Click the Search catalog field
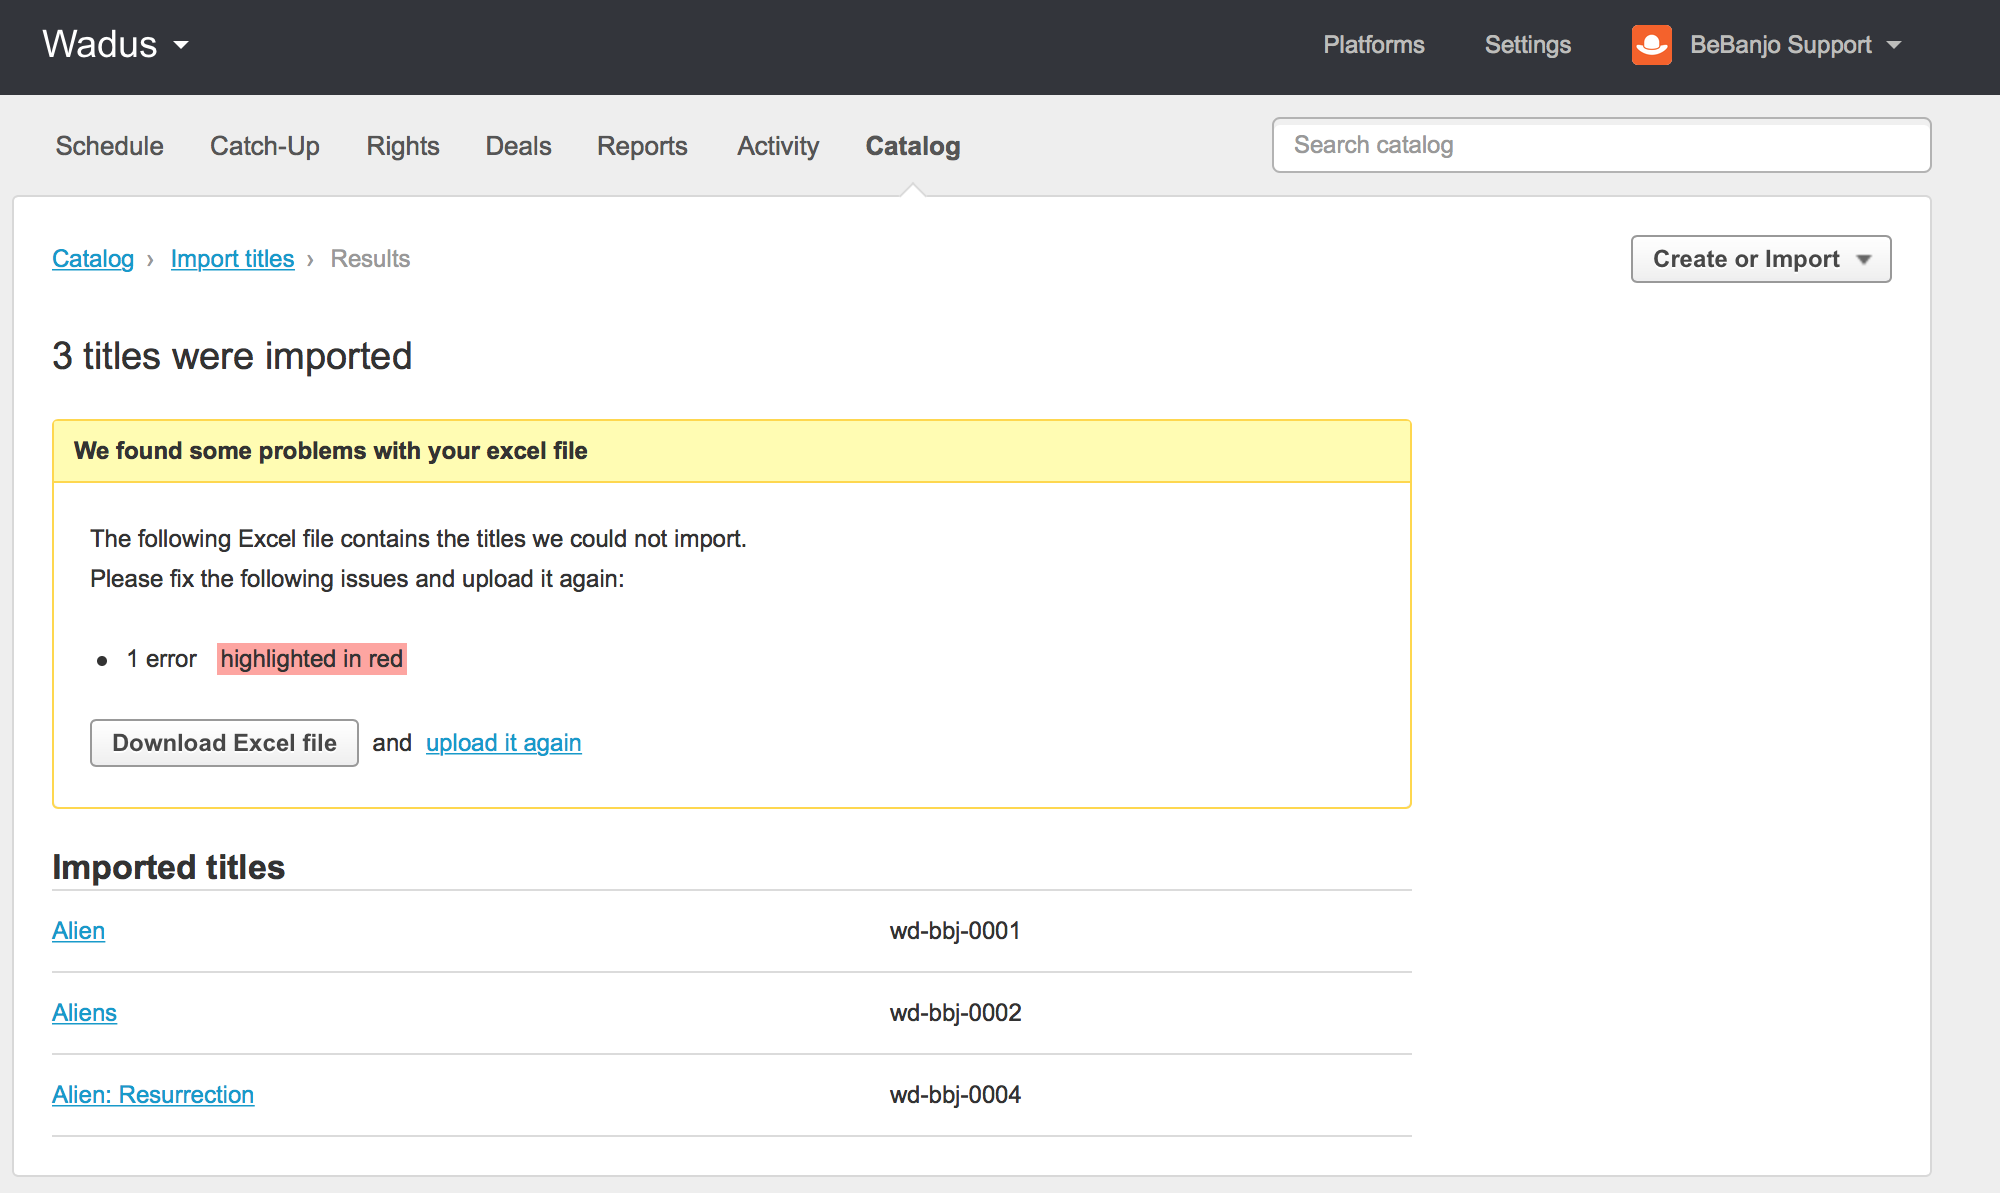The height and width of the screenshot is (1193, 2000). pos(1600,145)
